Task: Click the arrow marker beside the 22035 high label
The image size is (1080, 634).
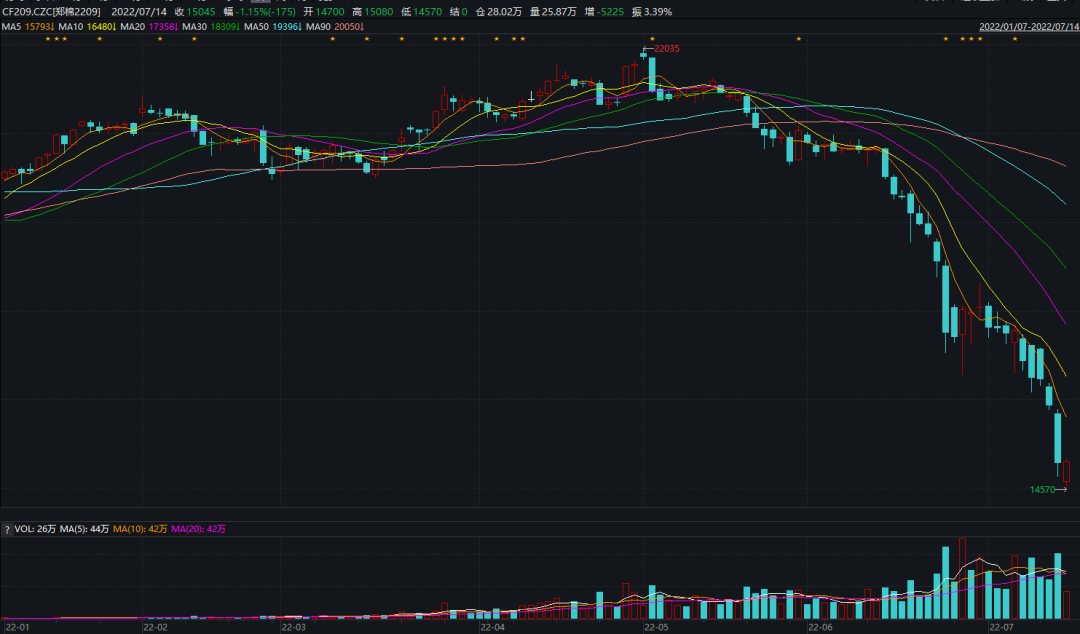Action: (x=647, y=48)
